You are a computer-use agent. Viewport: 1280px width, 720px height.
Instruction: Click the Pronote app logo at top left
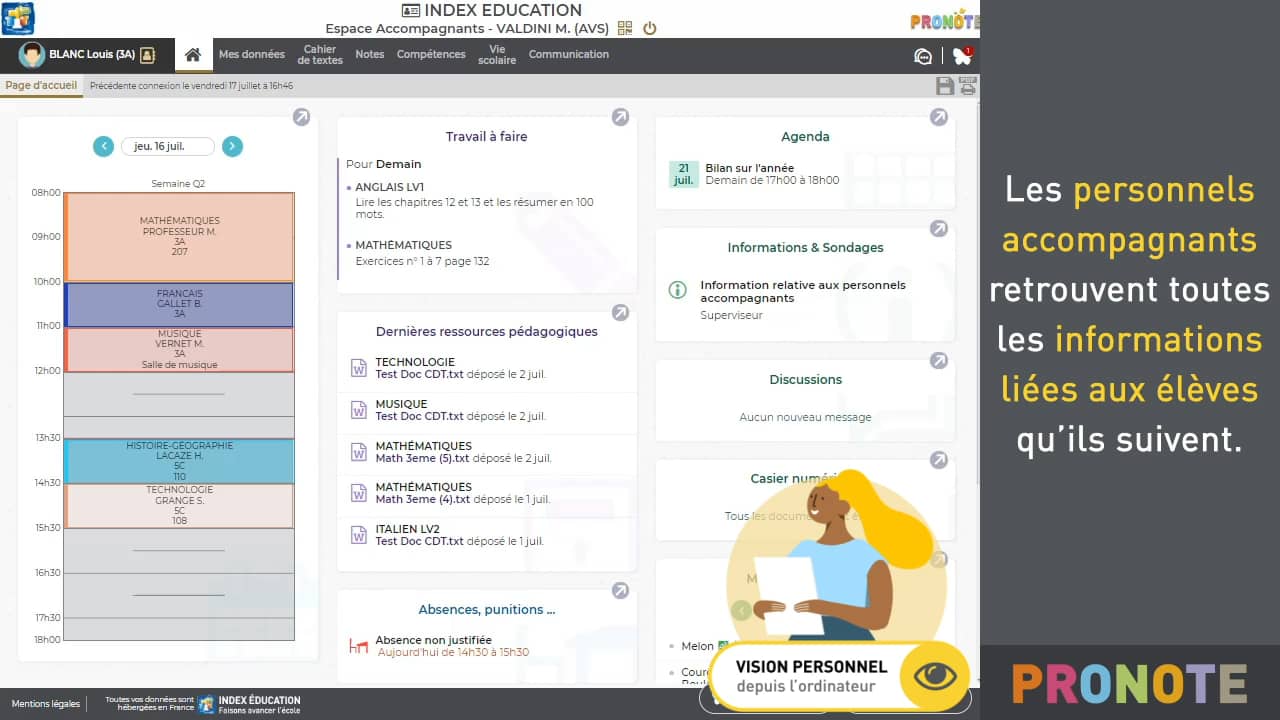pos(18,18)
